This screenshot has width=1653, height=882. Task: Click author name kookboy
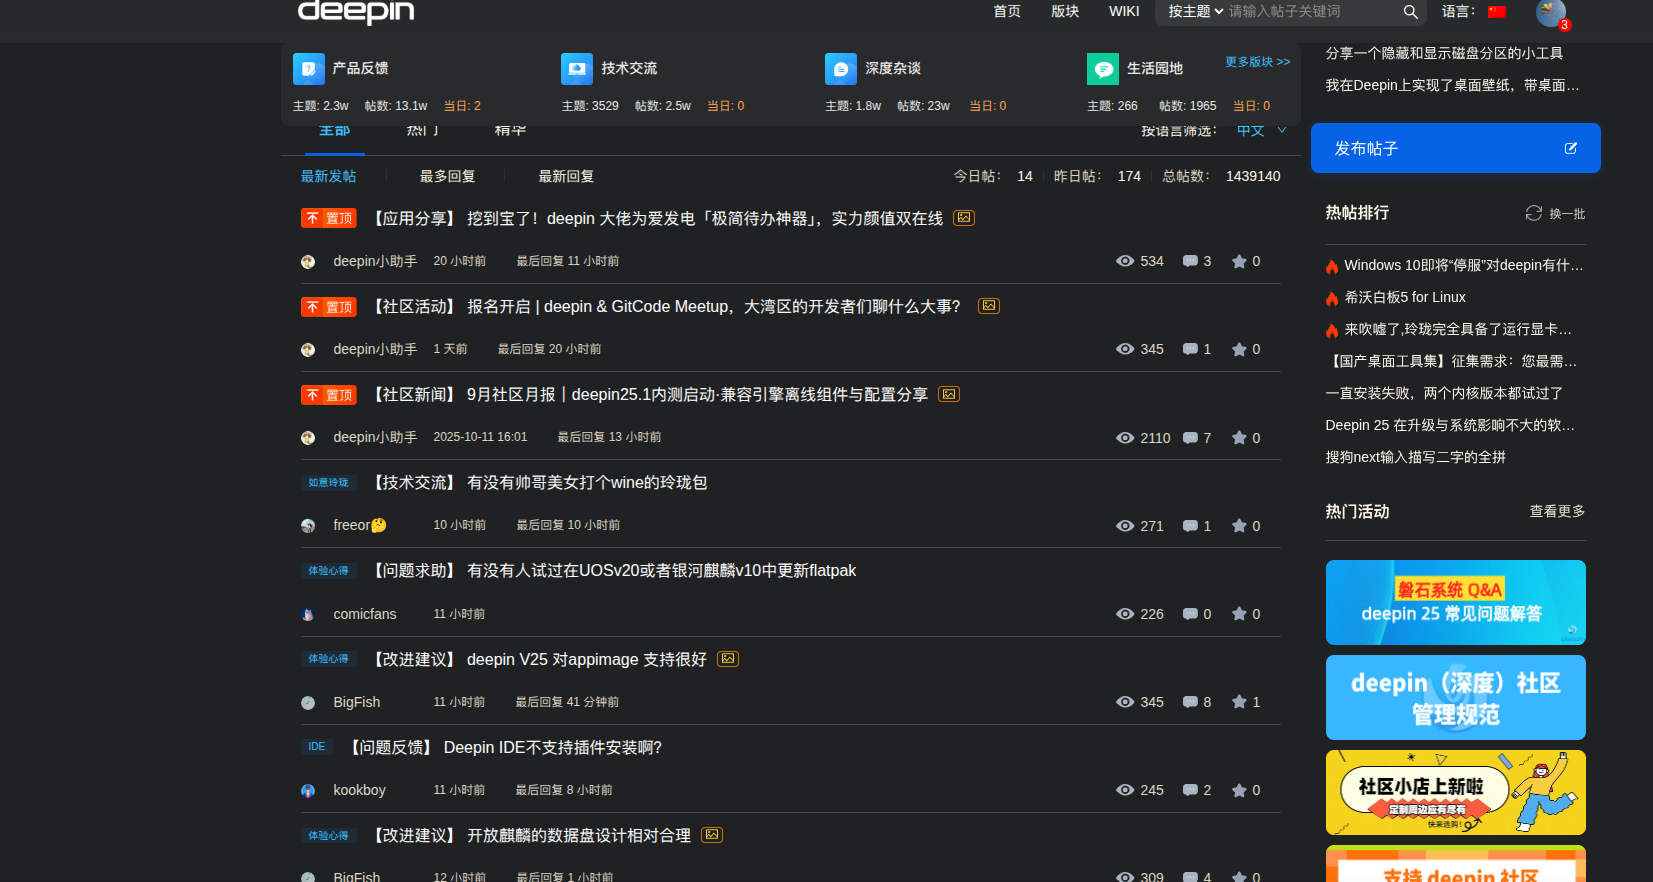[x=359, y=790]
